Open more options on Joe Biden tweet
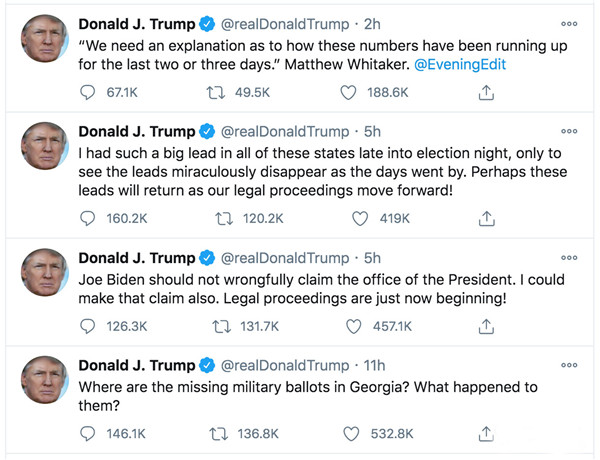Image resolution: width=600 pixels, height=460 pixels. click(x=569, y=257)
